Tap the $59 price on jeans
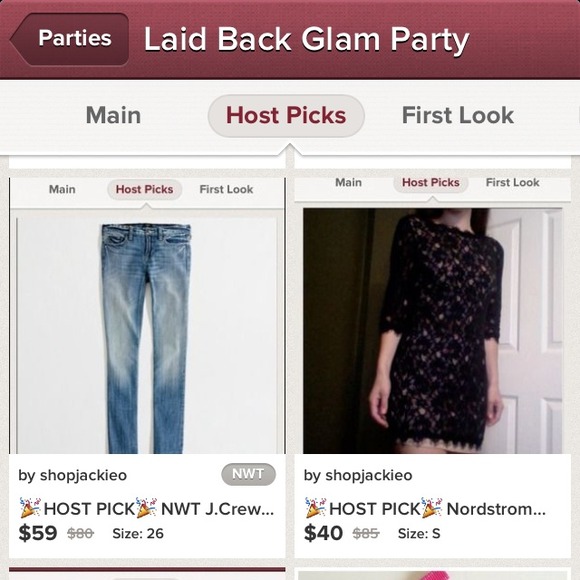 click(x=38, y=533)
